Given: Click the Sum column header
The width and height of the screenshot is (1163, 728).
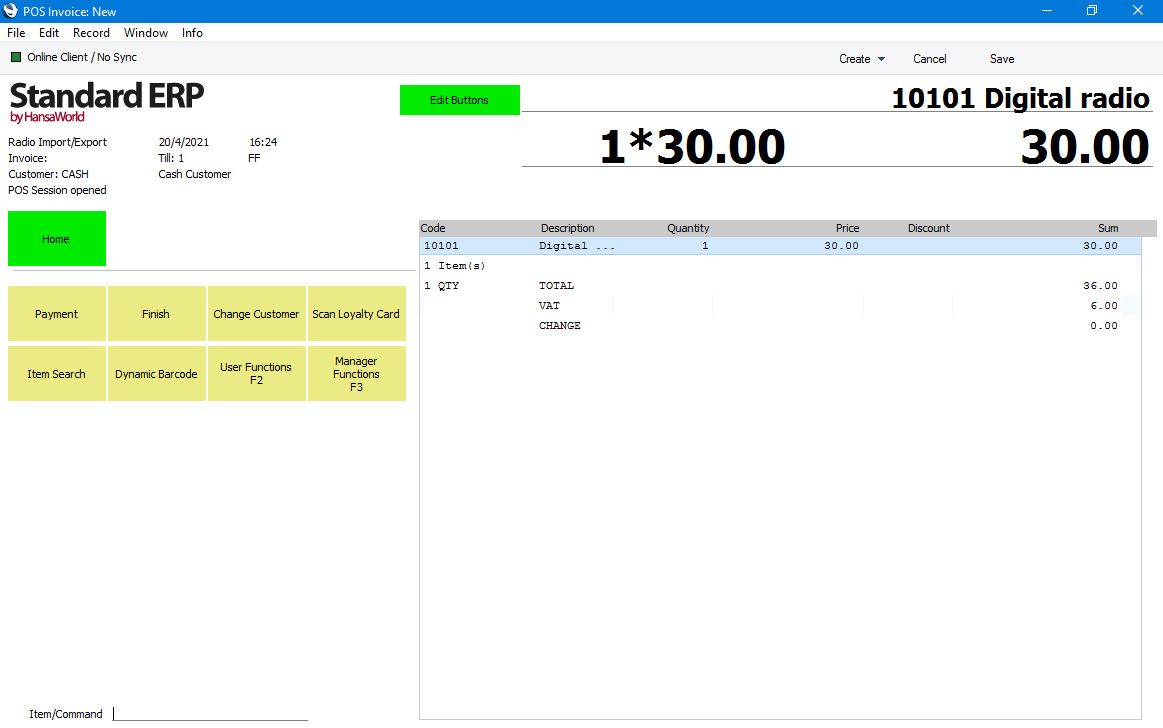Looking at the screenshot, I should click(1108, 228).
